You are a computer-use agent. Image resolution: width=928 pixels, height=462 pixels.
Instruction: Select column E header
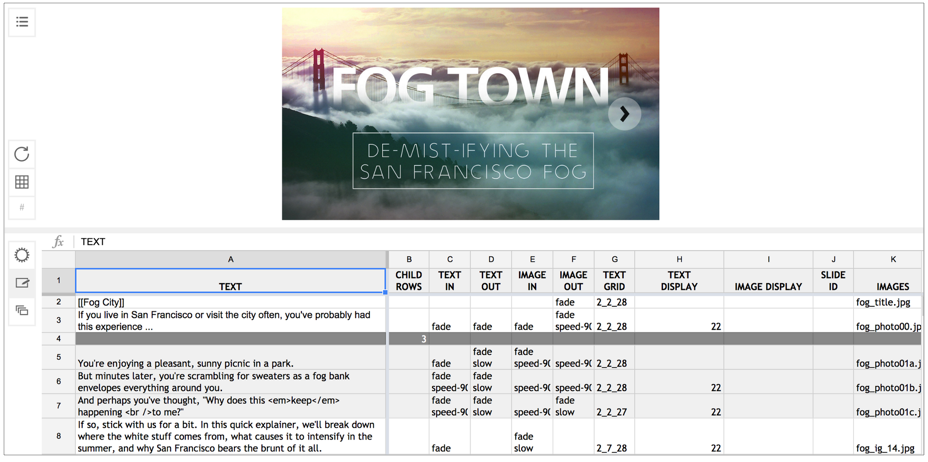click(x=532, y=259)
